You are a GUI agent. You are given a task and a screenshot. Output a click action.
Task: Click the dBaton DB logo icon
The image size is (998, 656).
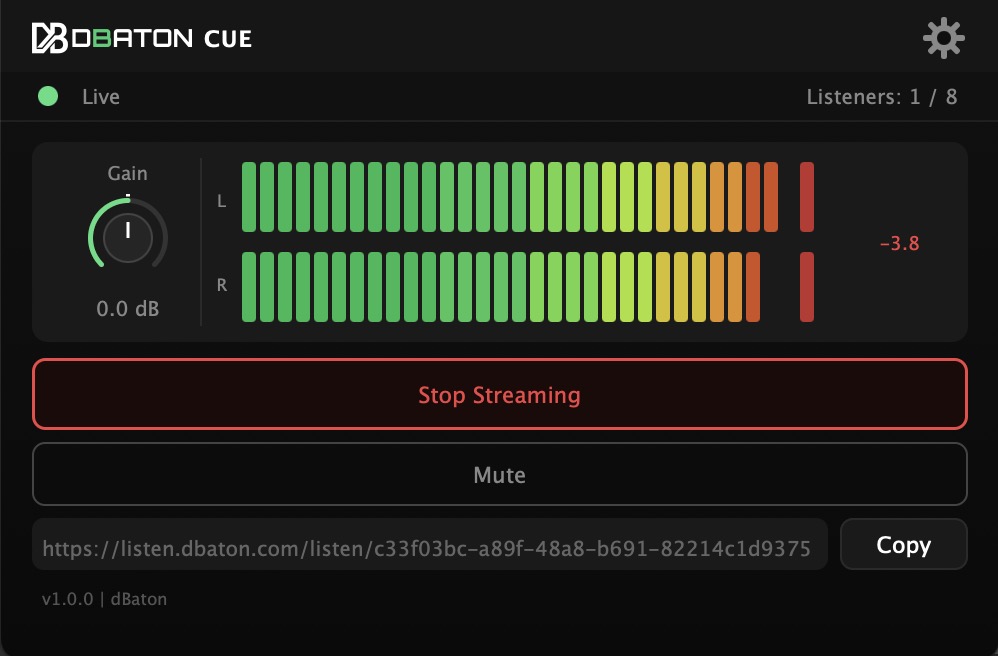(50, 38)
